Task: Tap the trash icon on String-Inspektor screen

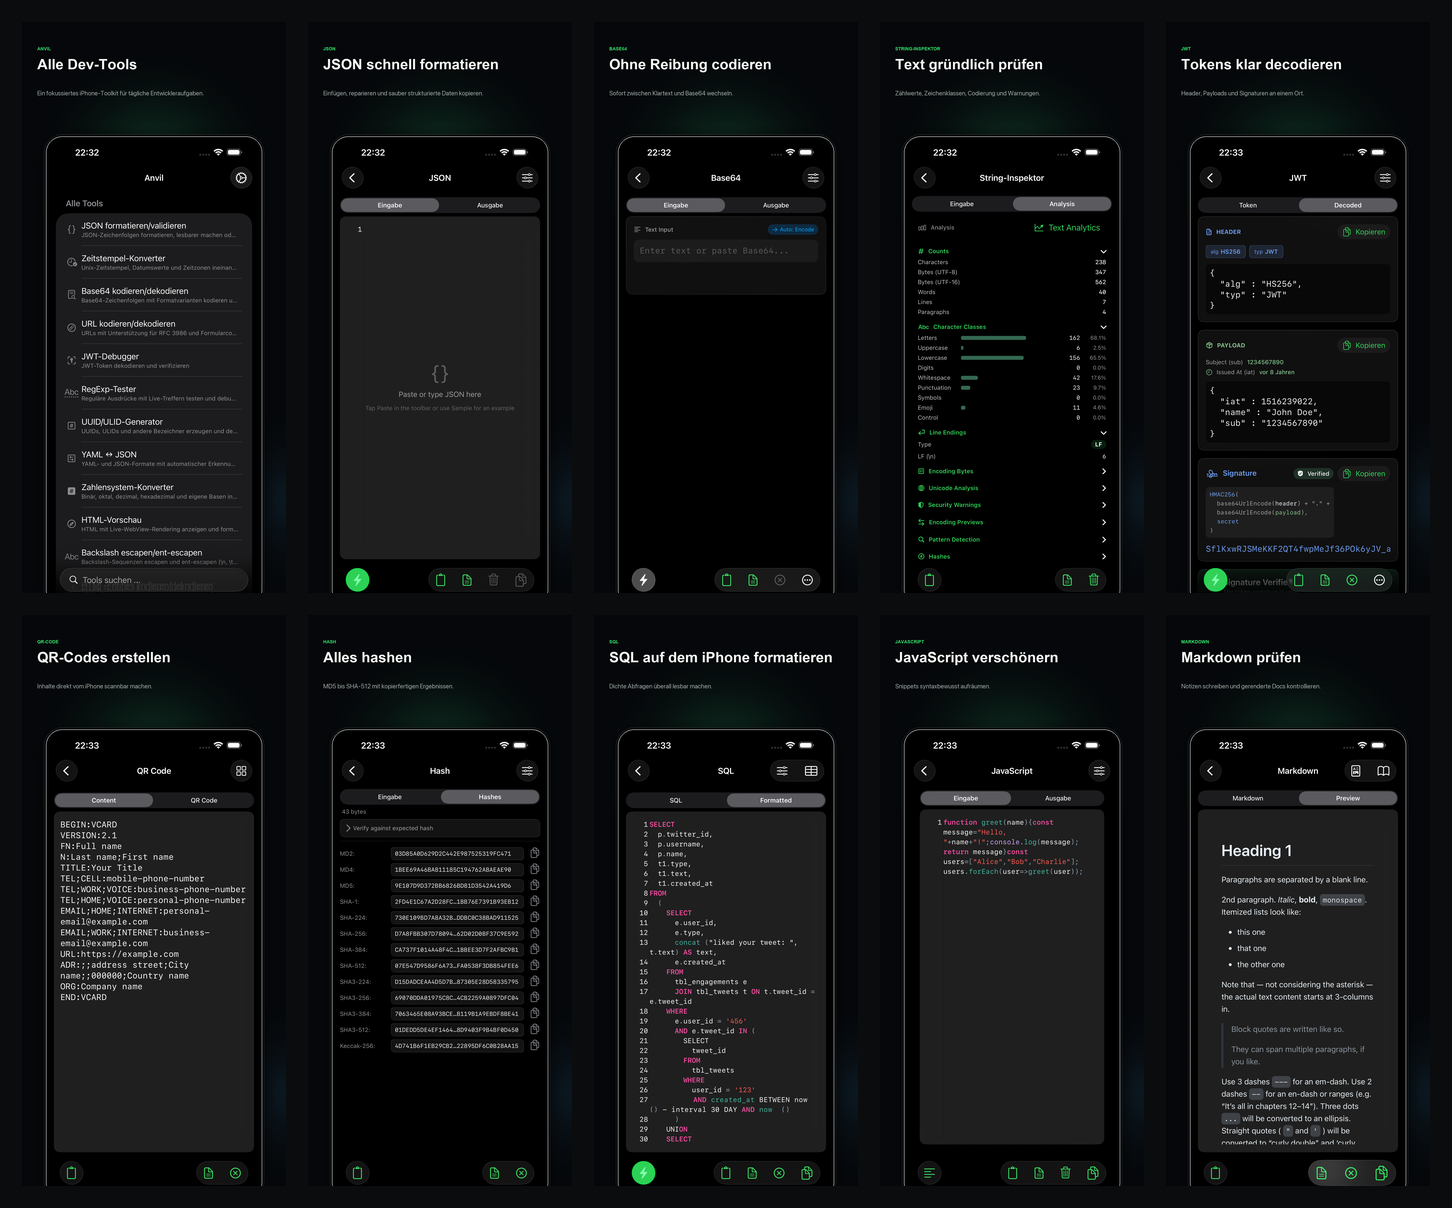Action: (1093, 580)
